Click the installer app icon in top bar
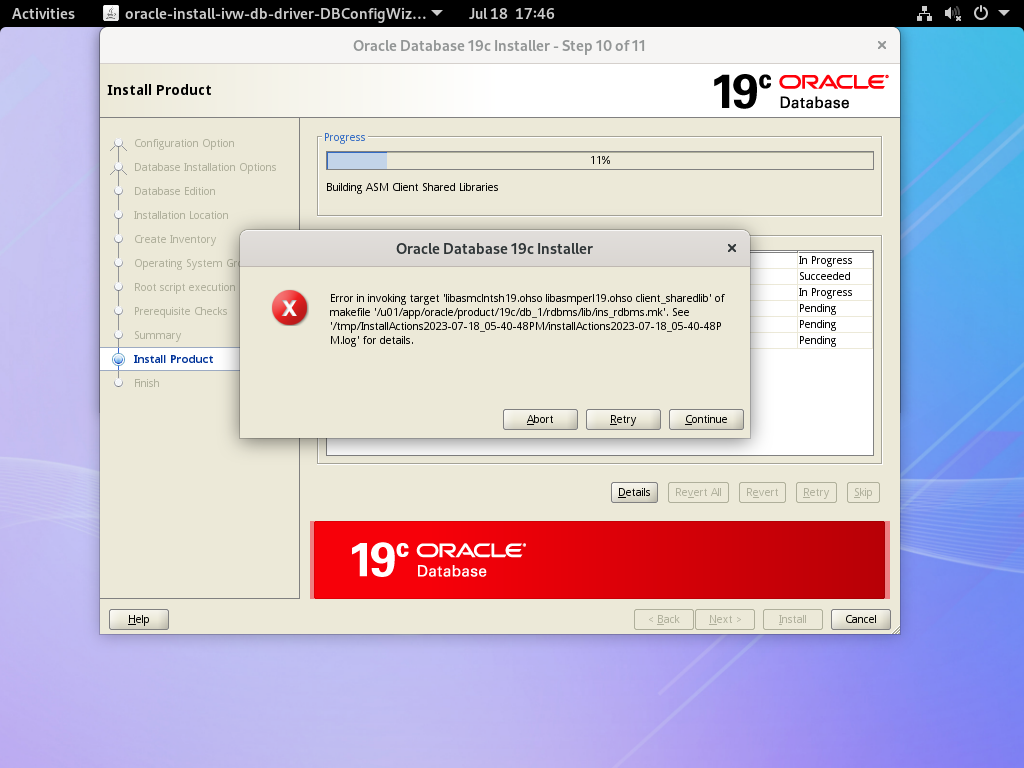 click(111, 13)
